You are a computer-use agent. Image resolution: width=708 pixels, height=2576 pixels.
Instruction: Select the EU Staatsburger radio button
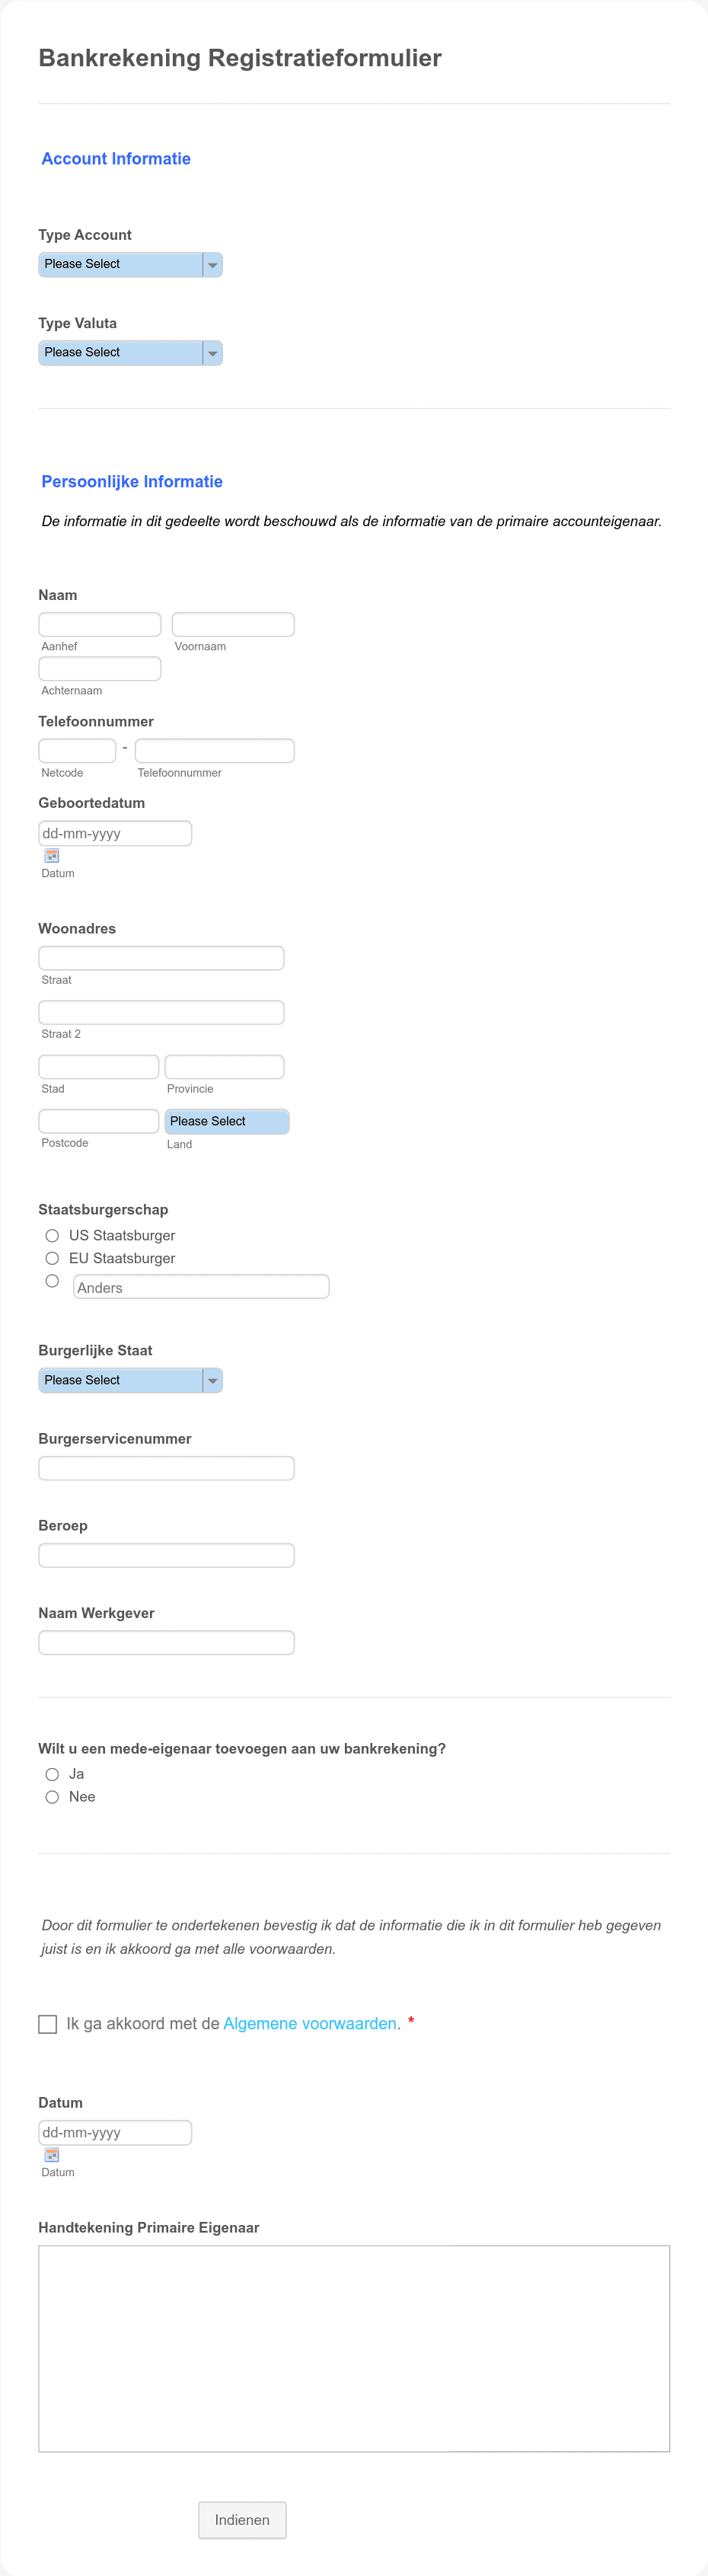[52, 1258]
